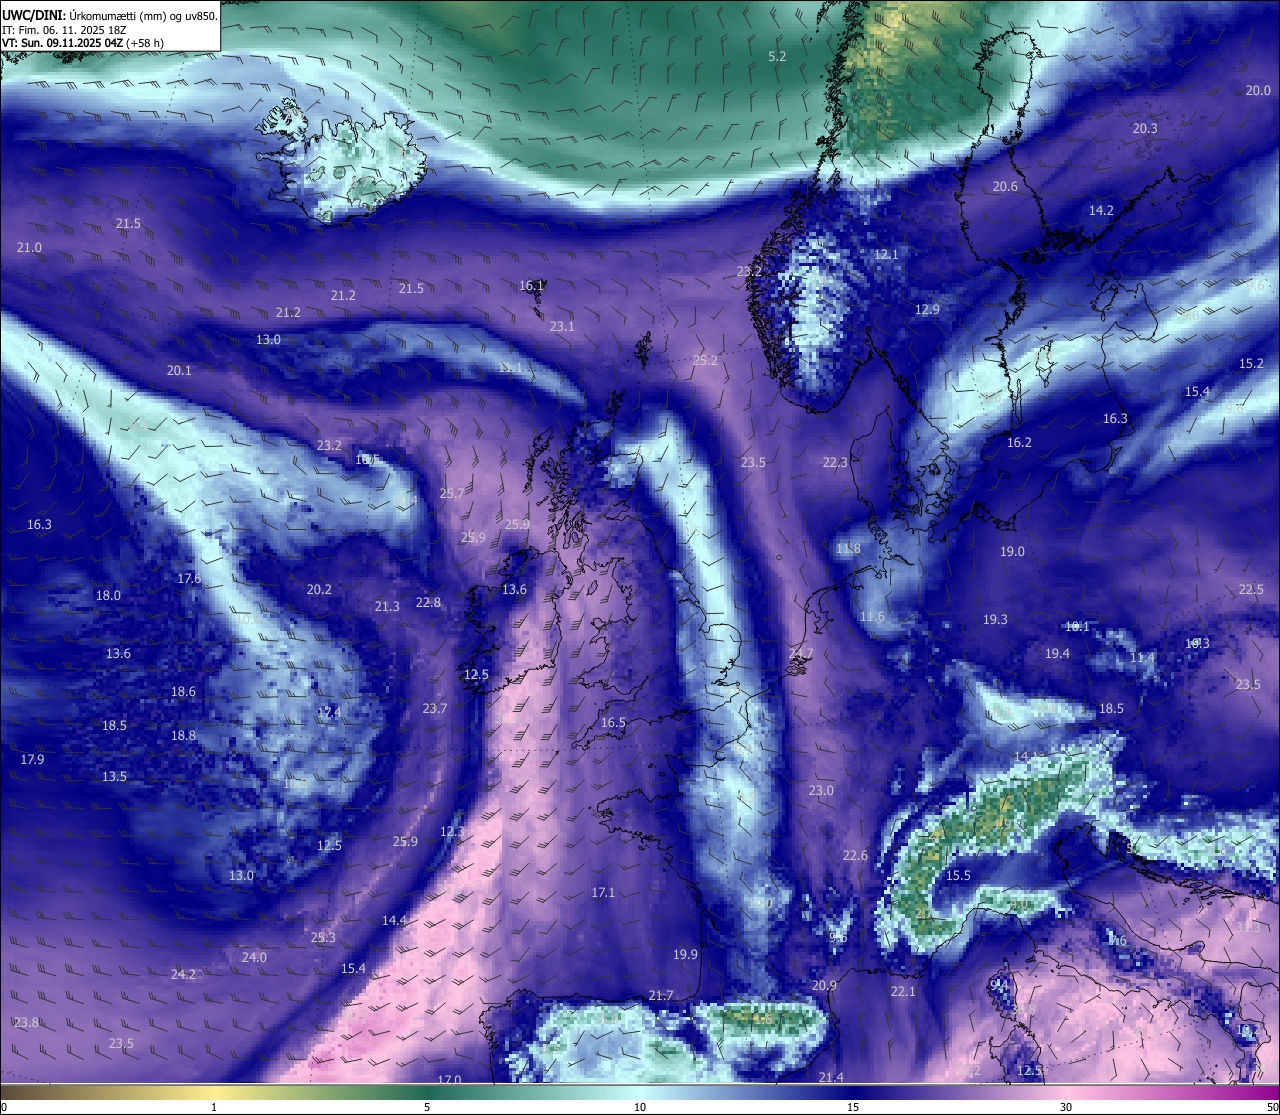The image size is (1280, 1115).
Task: Click the color scale tick label 30
Action: tap(1066, 1107)
